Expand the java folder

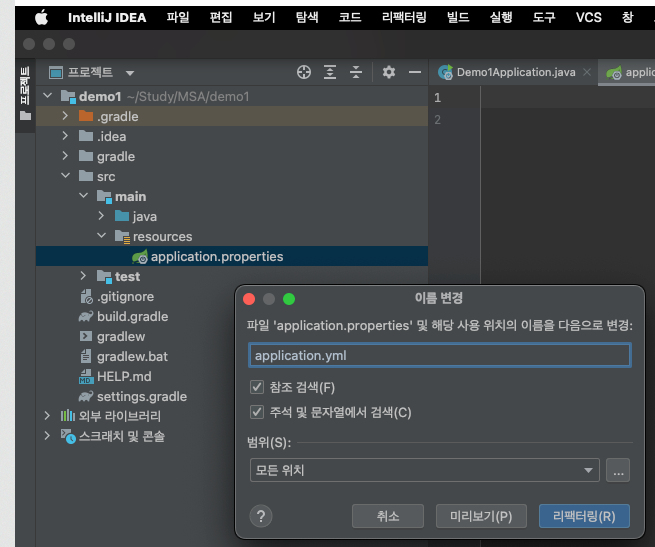101,216
